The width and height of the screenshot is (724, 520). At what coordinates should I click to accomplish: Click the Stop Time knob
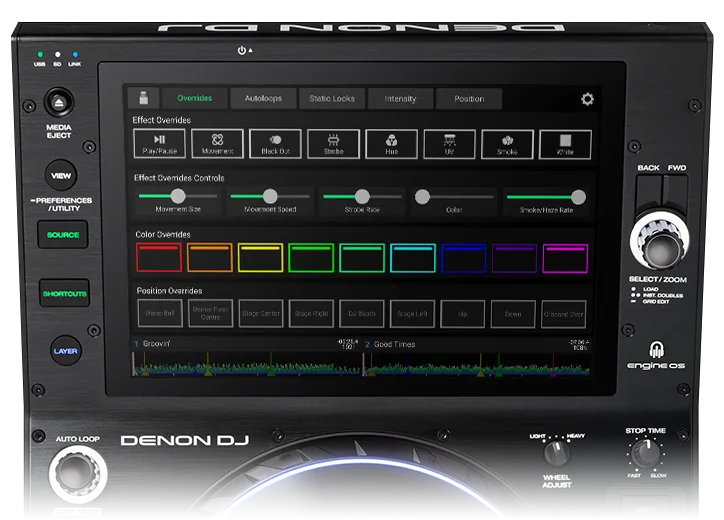[x=646, y=453]
